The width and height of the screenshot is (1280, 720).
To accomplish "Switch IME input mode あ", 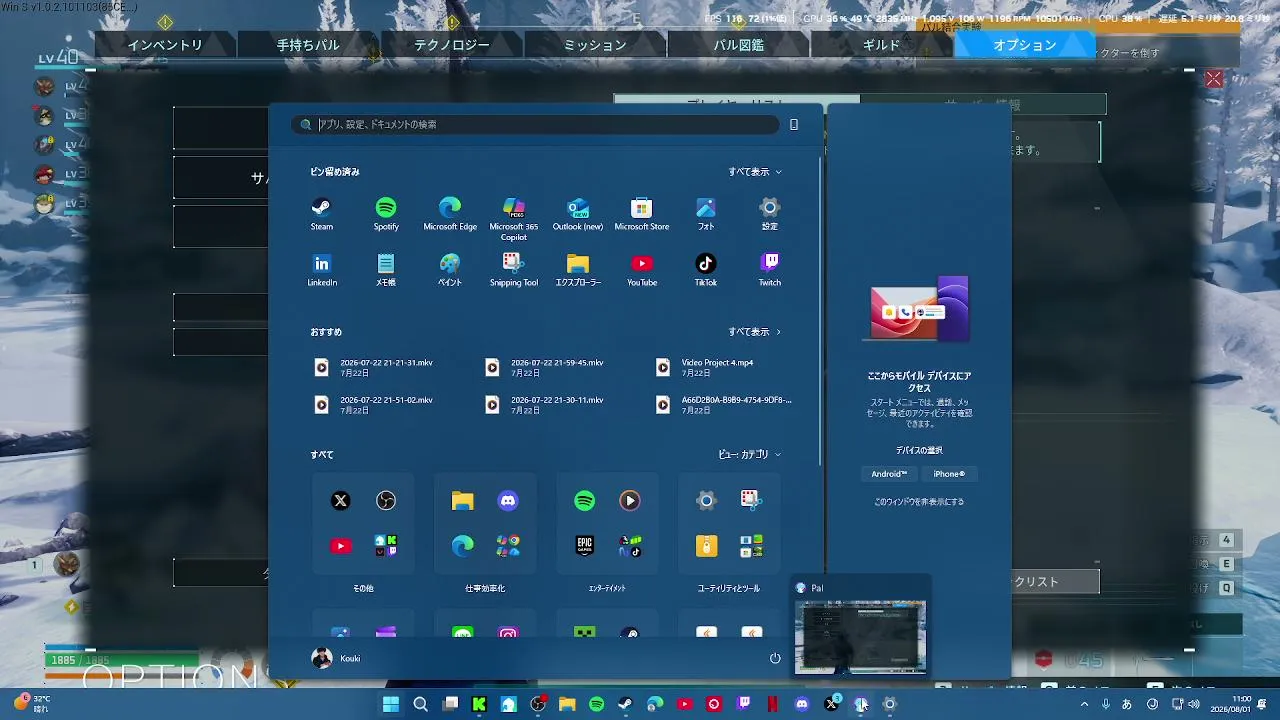I will (1127, 704).
